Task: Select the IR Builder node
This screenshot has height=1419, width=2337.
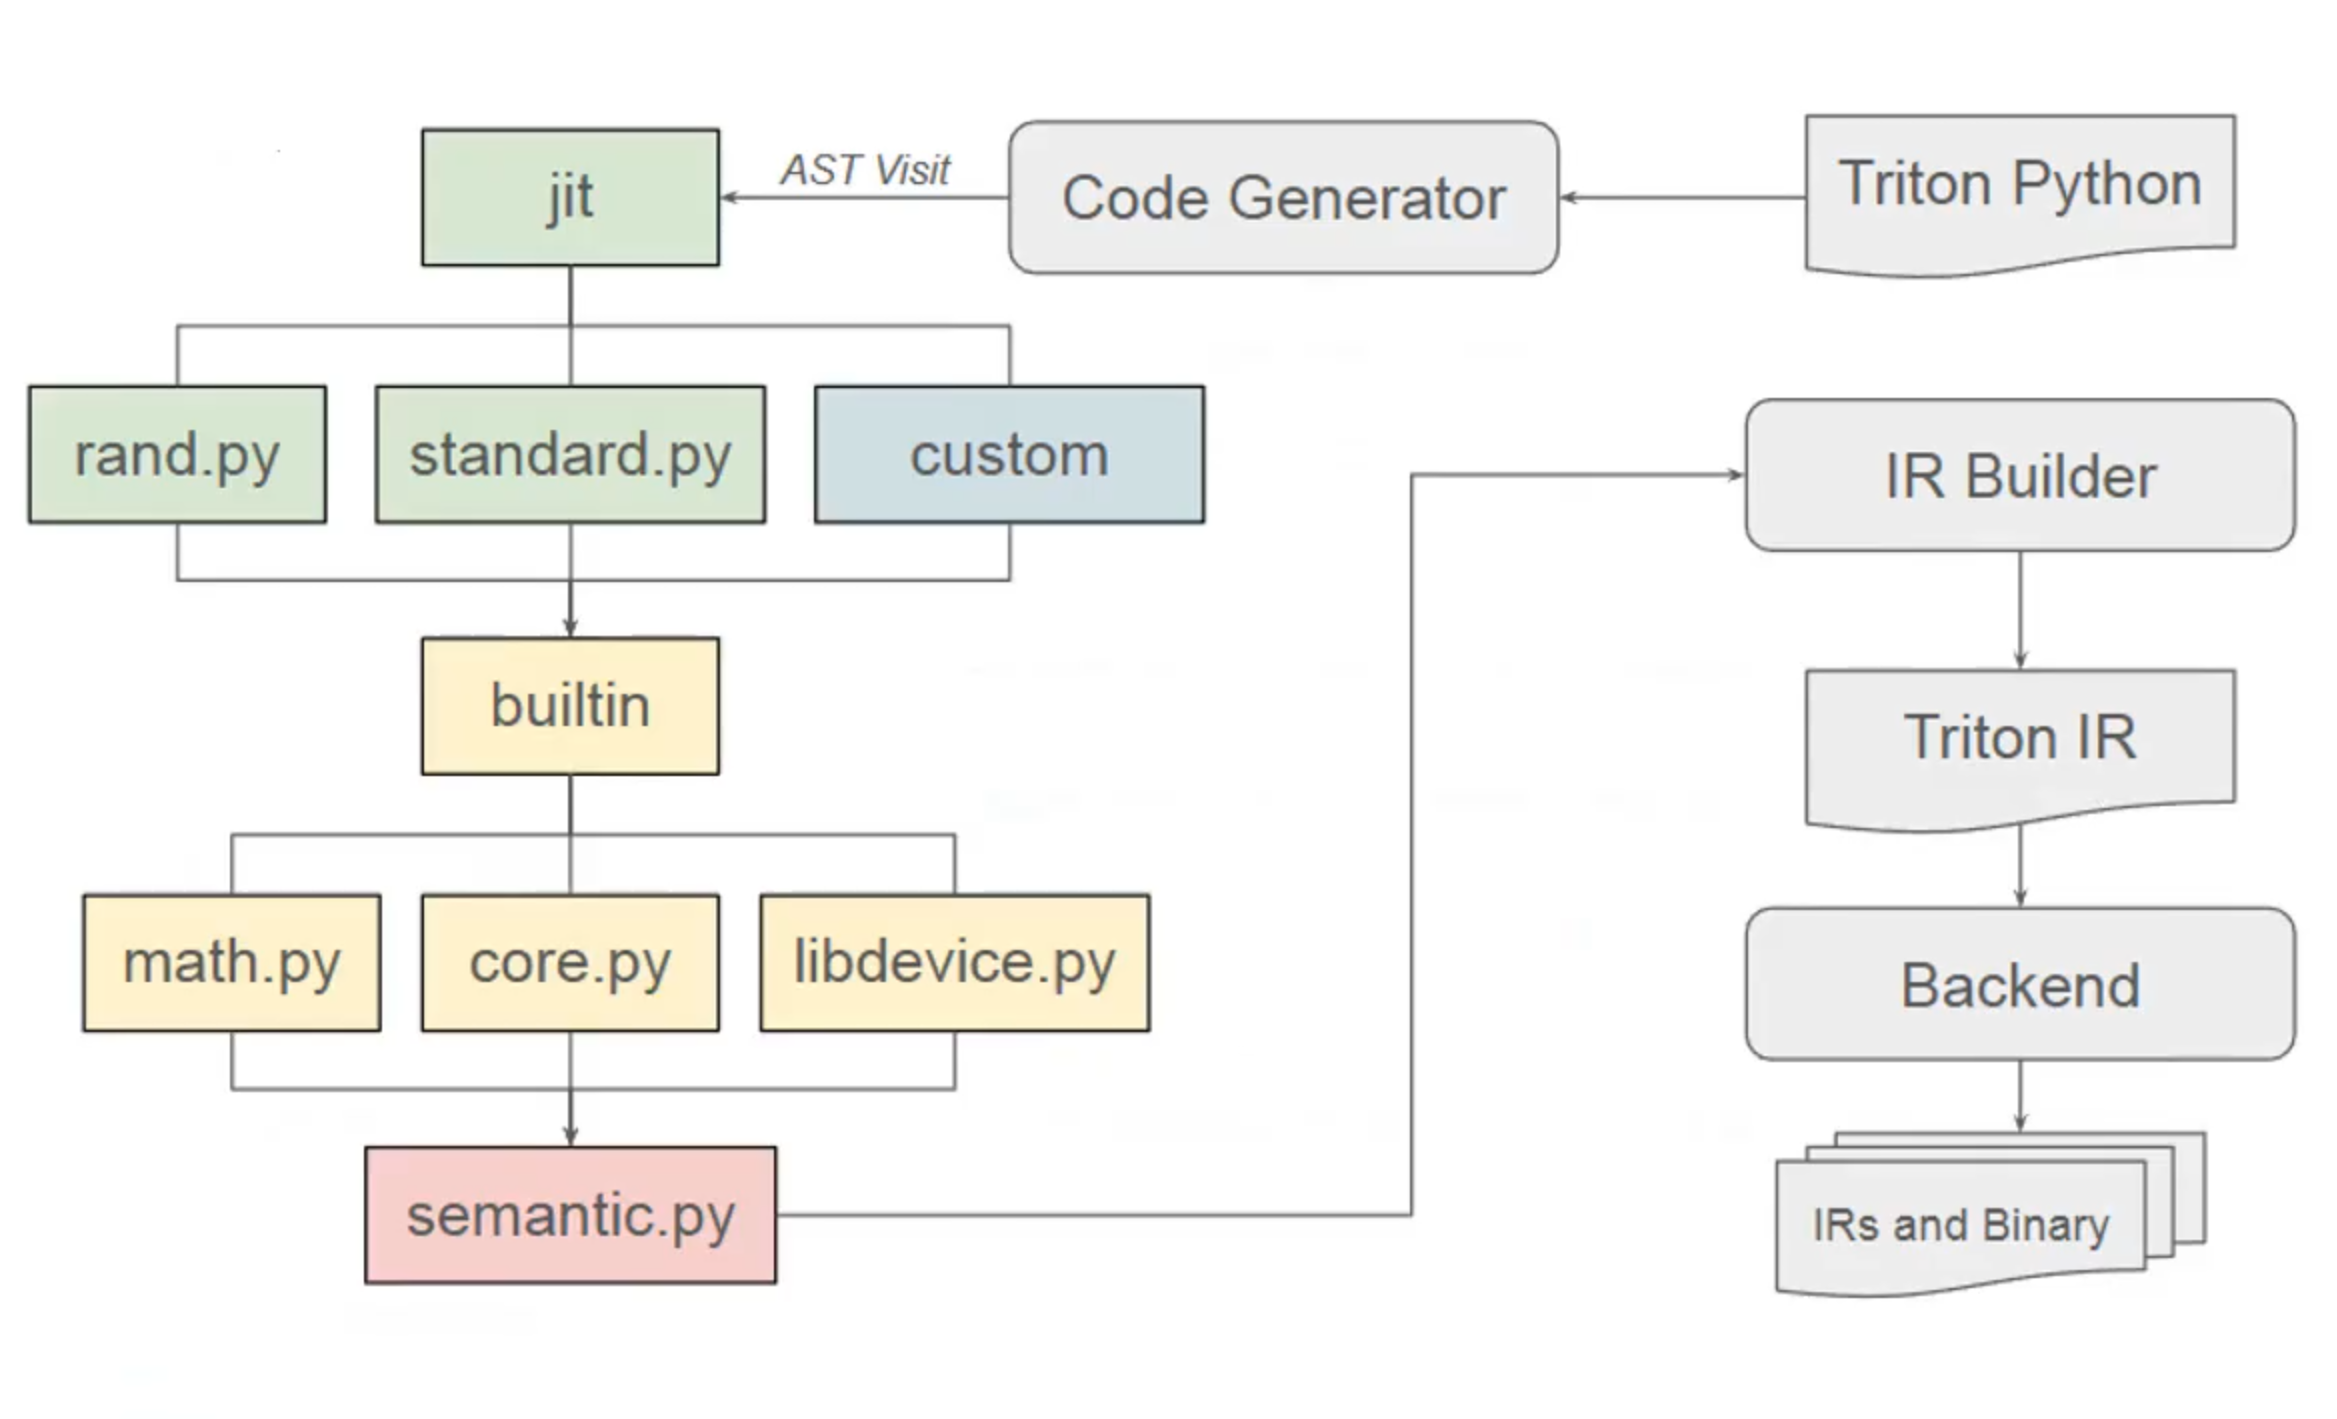Action: 2020,475
